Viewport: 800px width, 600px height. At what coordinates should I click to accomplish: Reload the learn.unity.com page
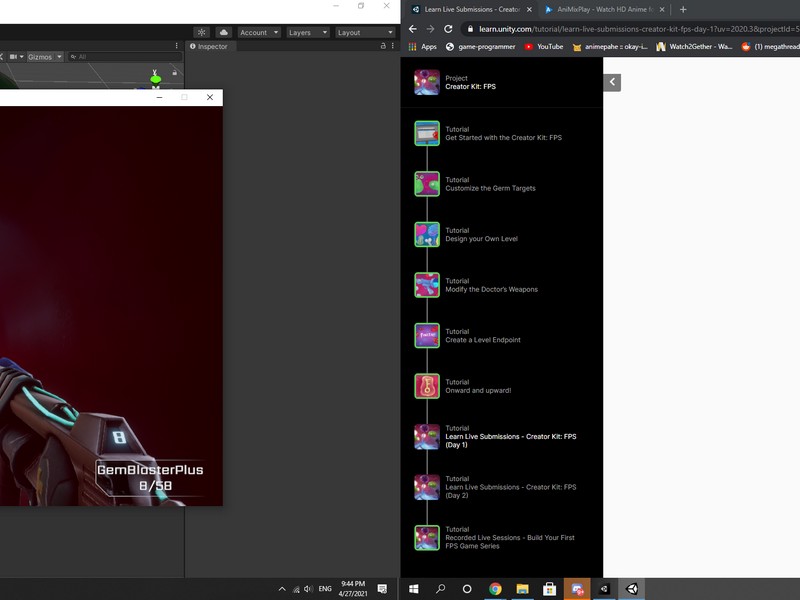coord(448,29)
